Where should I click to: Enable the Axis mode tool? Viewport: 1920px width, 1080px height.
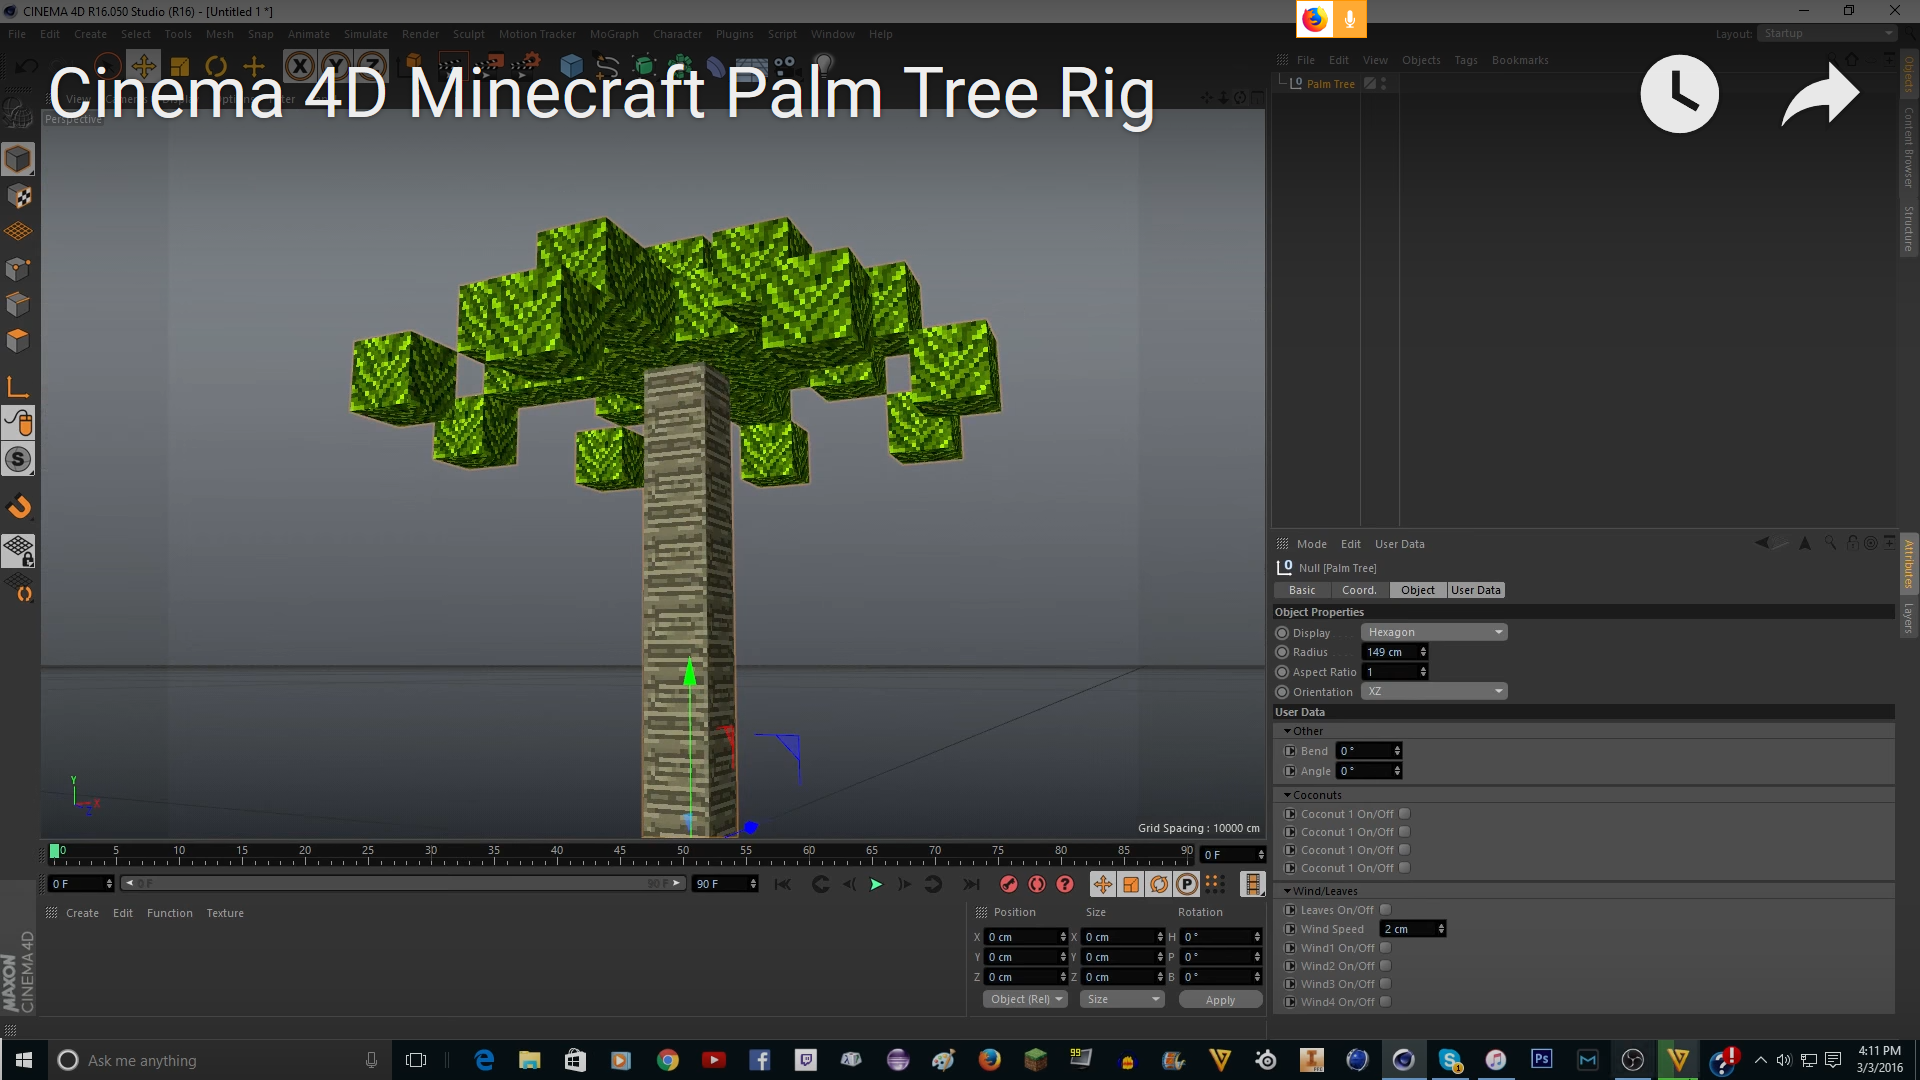click(18, 387)
